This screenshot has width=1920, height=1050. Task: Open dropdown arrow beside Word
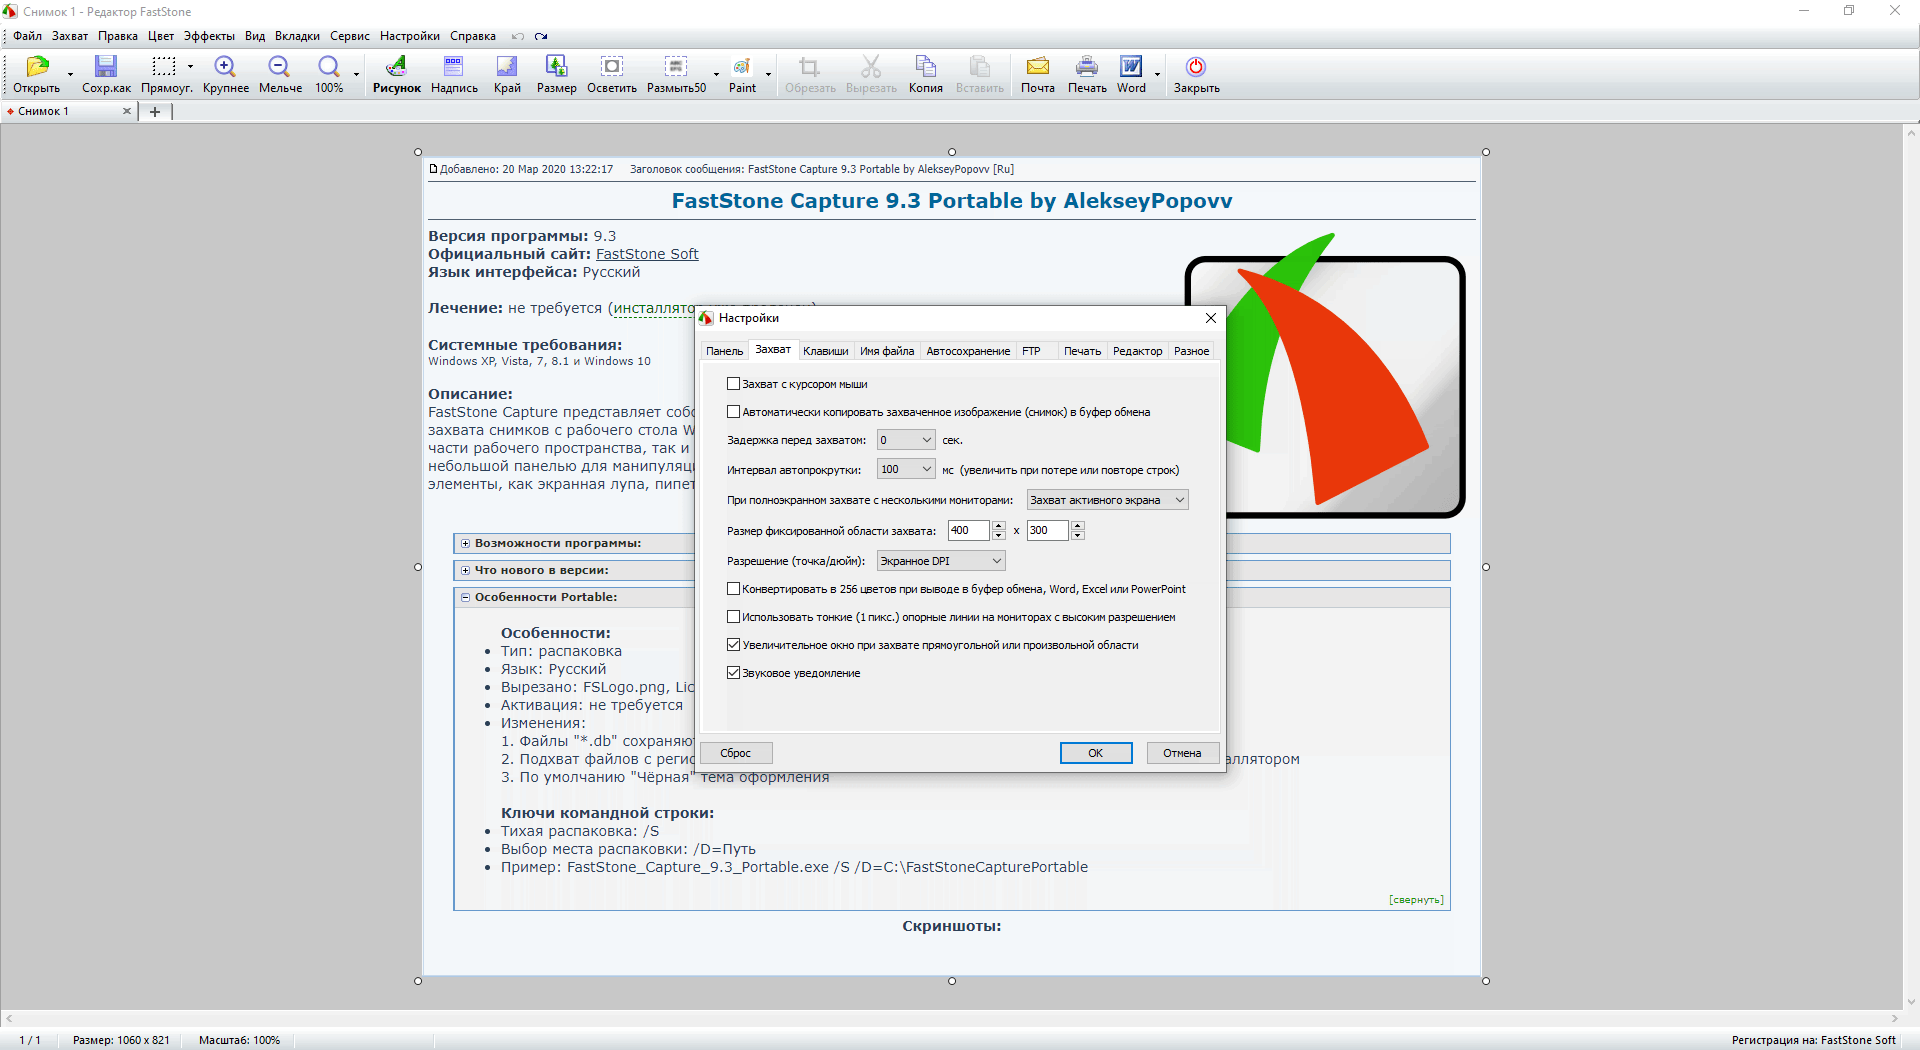(1157, 73)
